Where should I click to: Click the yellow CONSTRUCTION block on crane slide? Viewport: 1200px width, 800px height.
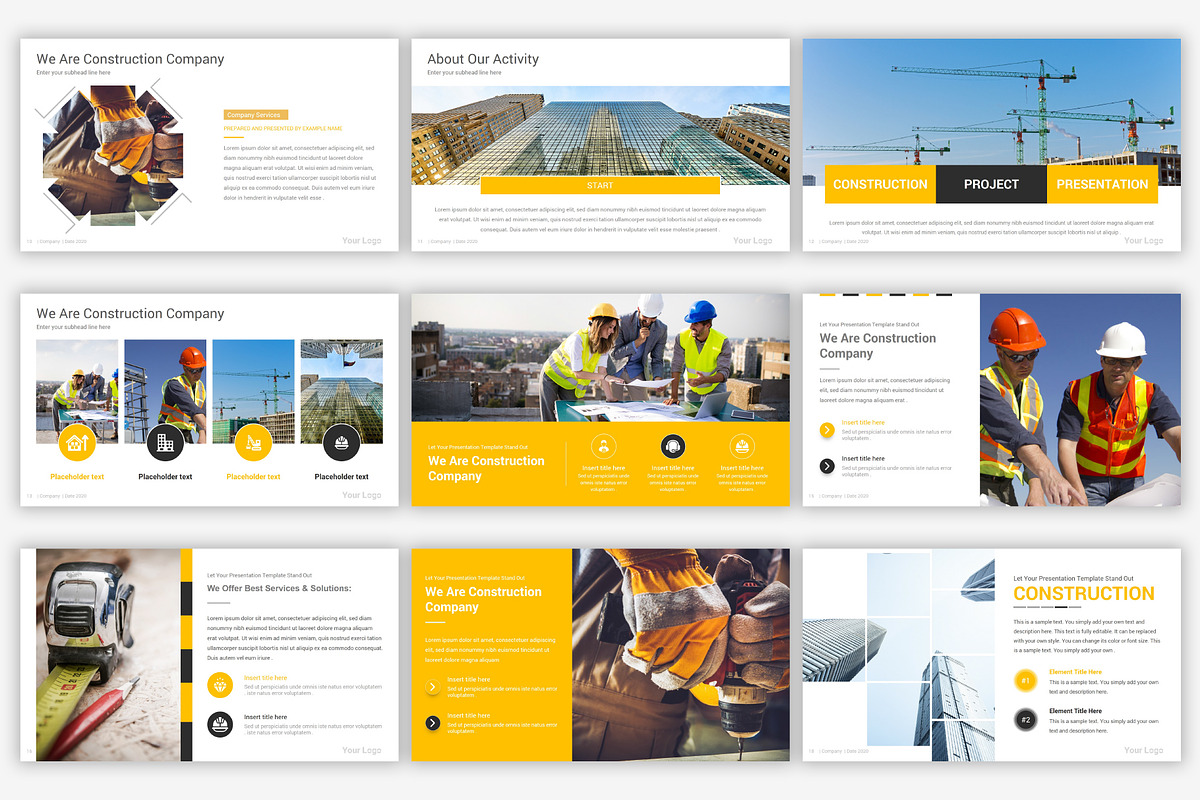pos(880,184)
